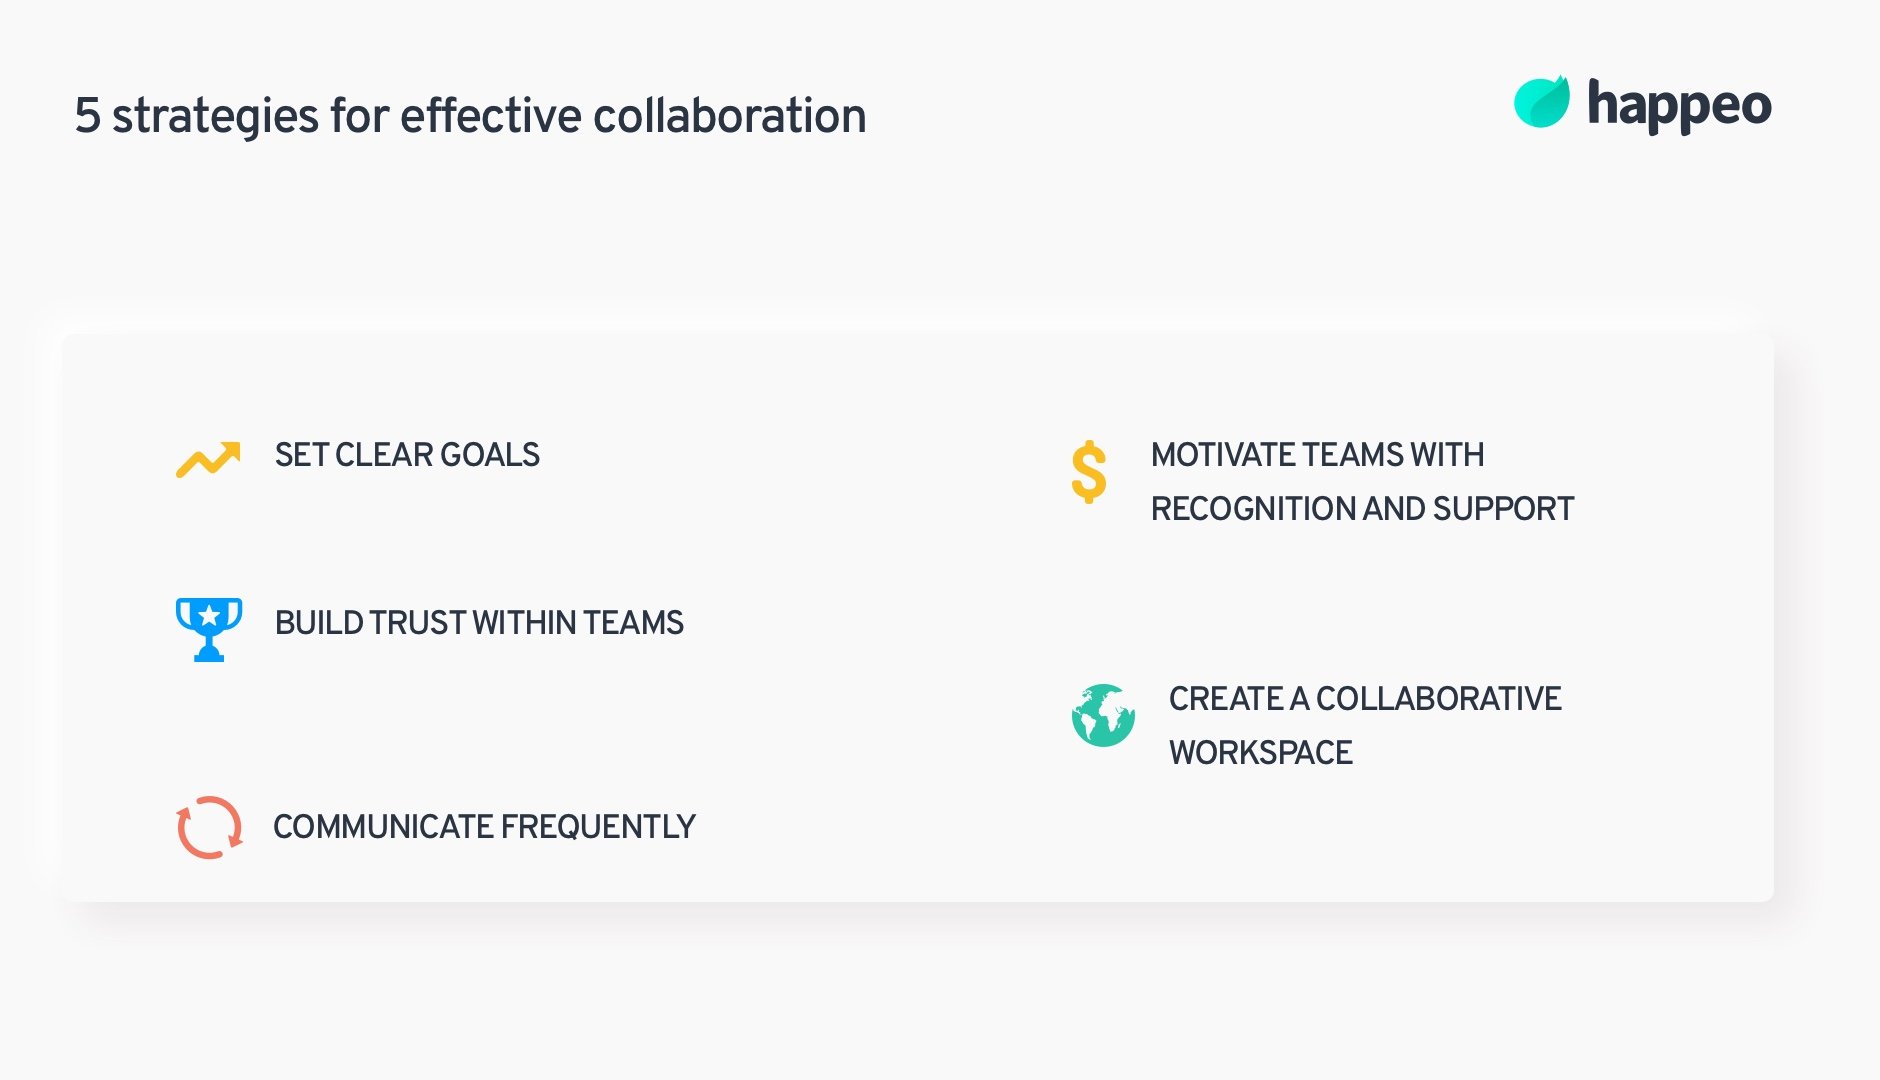This screenshot has width=1880, height=1080.
Task: Click the blue trophy icon
Action: [x=209, y=629]
